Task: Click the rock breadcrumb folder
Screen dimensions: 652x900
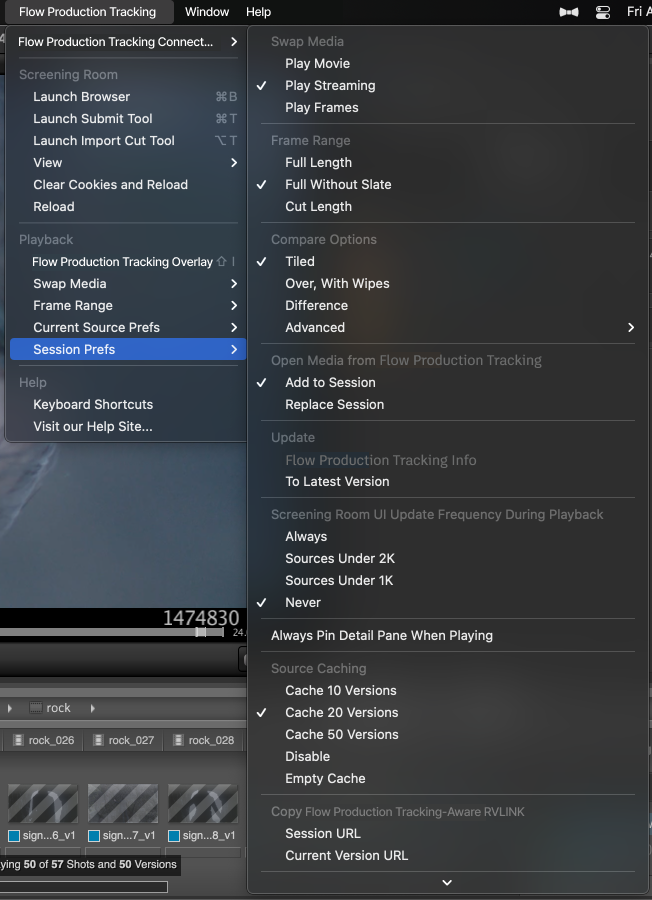Action: pyautogui.click(x=51, y=708)
